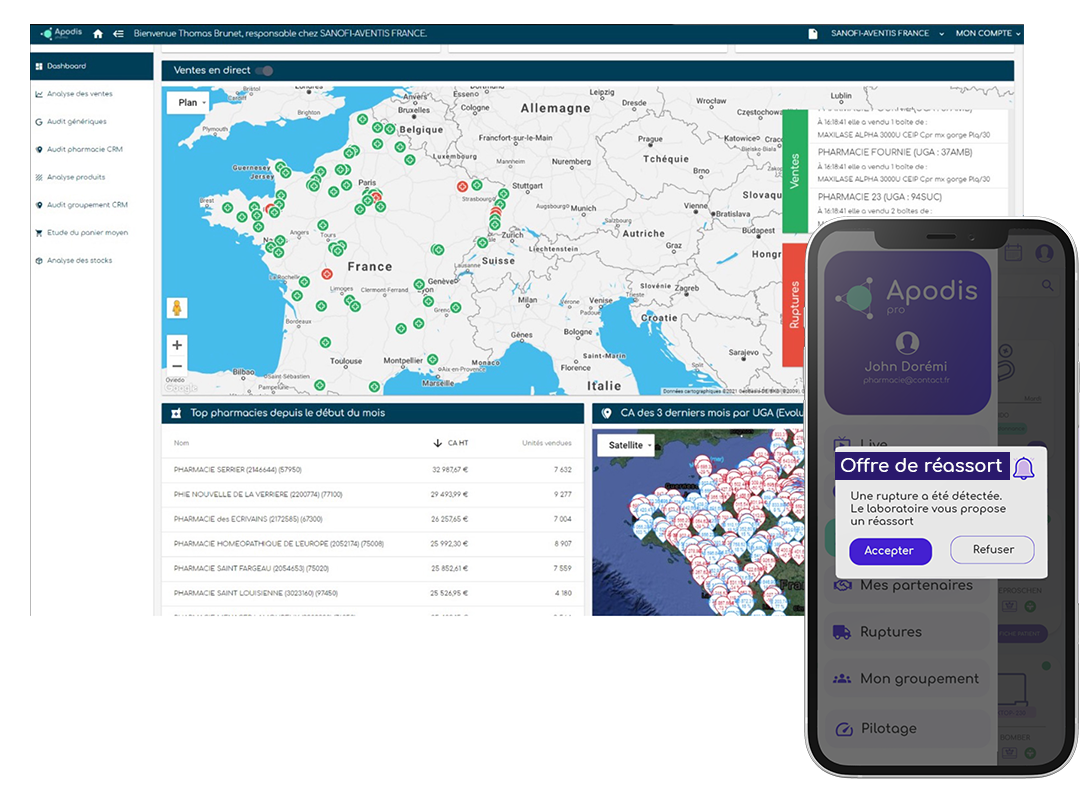
Task: Click the bell icon in réassort popup
Action: tap(1023, 467)
